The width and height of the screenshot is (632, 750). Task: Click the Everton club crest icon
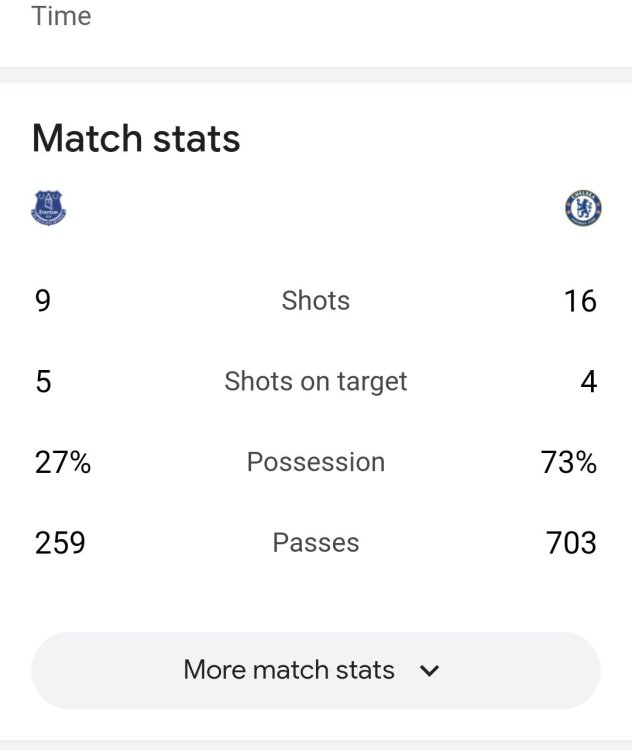(x=48, y=208)
